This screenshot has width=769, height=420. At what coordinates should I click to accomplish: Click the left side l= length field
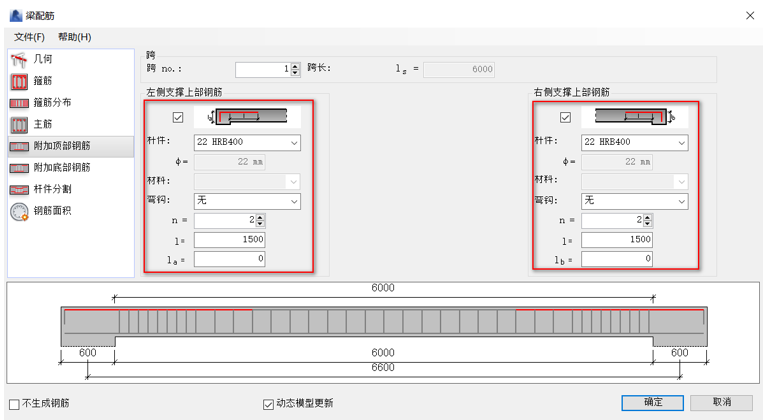click(x=229, y=240)
